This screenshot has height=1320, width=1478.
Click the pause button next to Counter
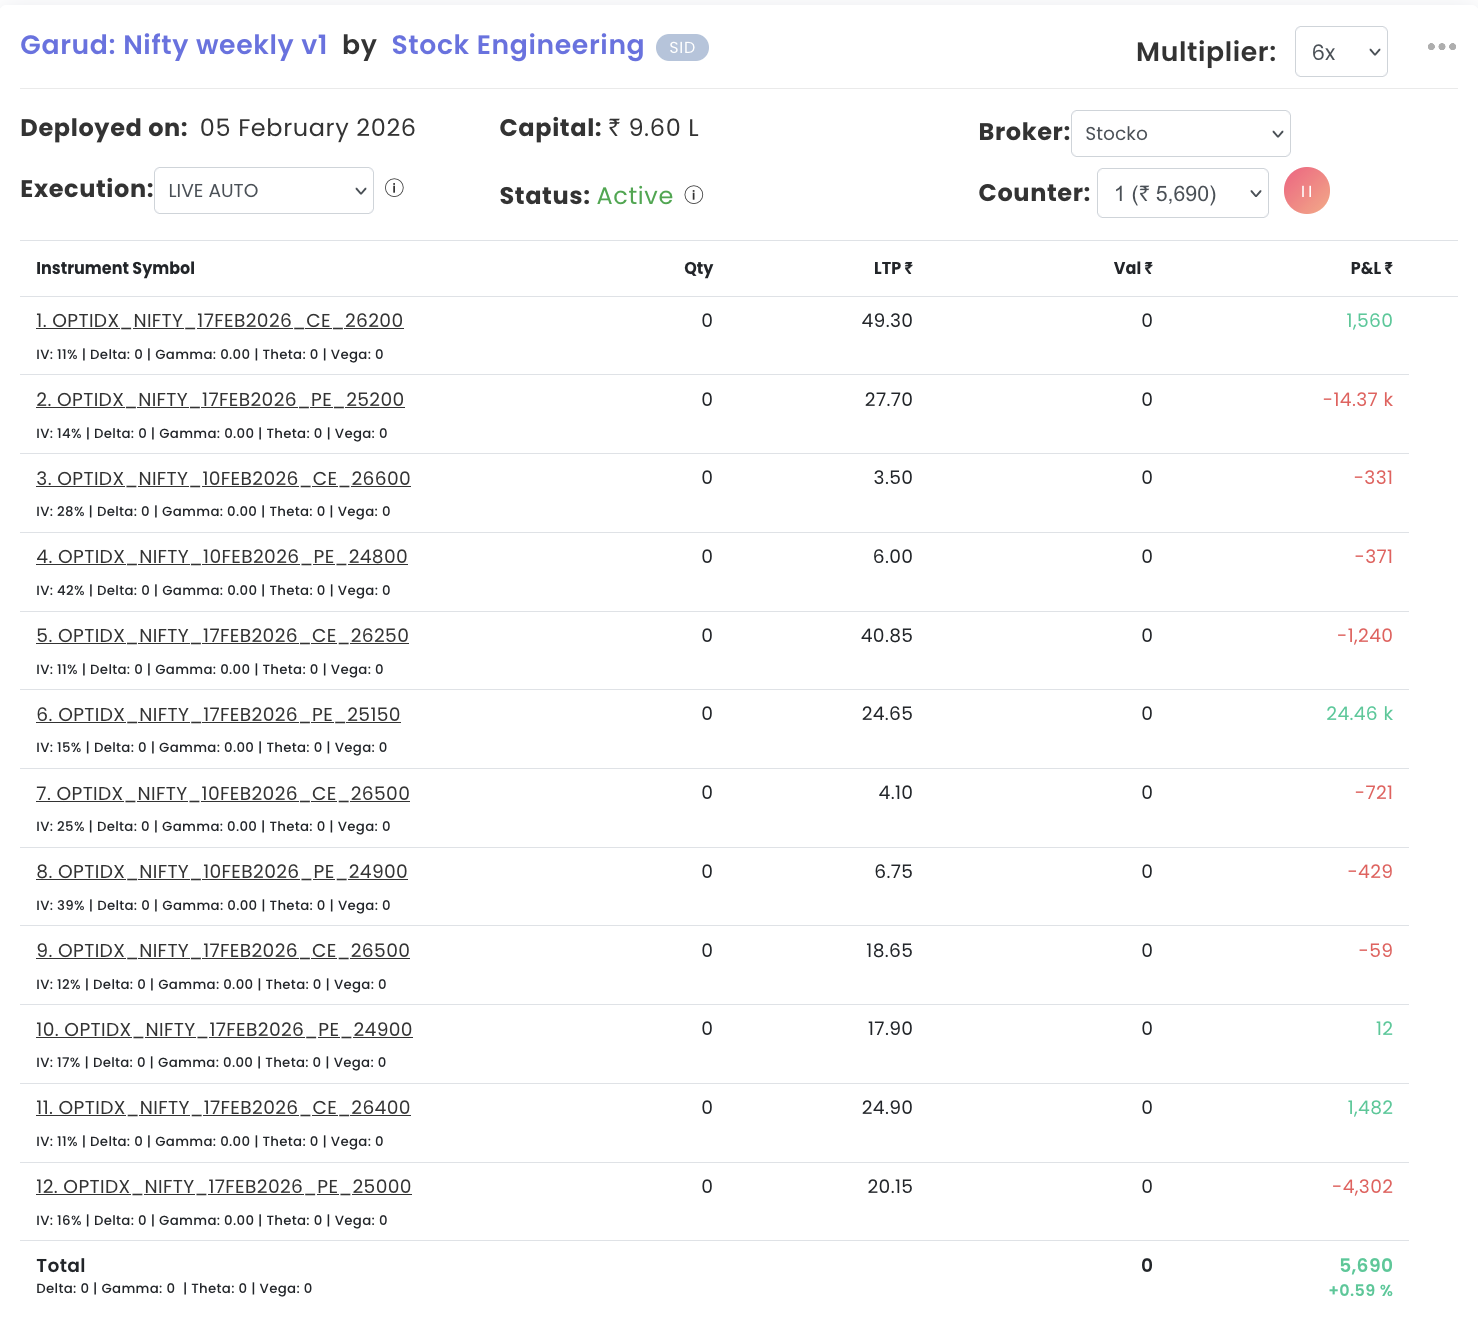point(1306,191)
